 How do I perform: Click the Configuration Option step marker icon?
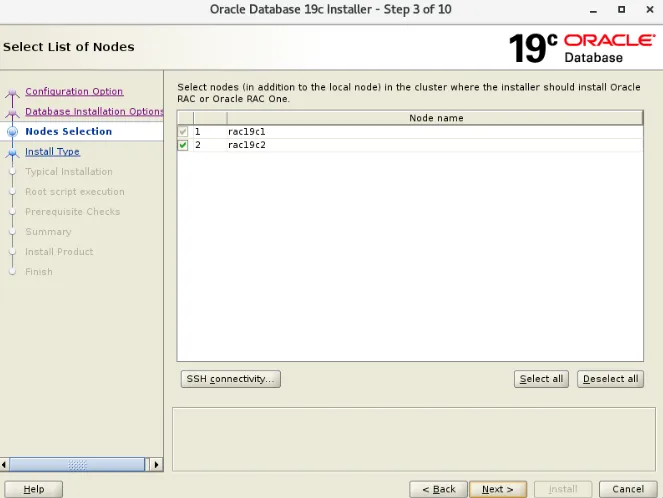12,93
